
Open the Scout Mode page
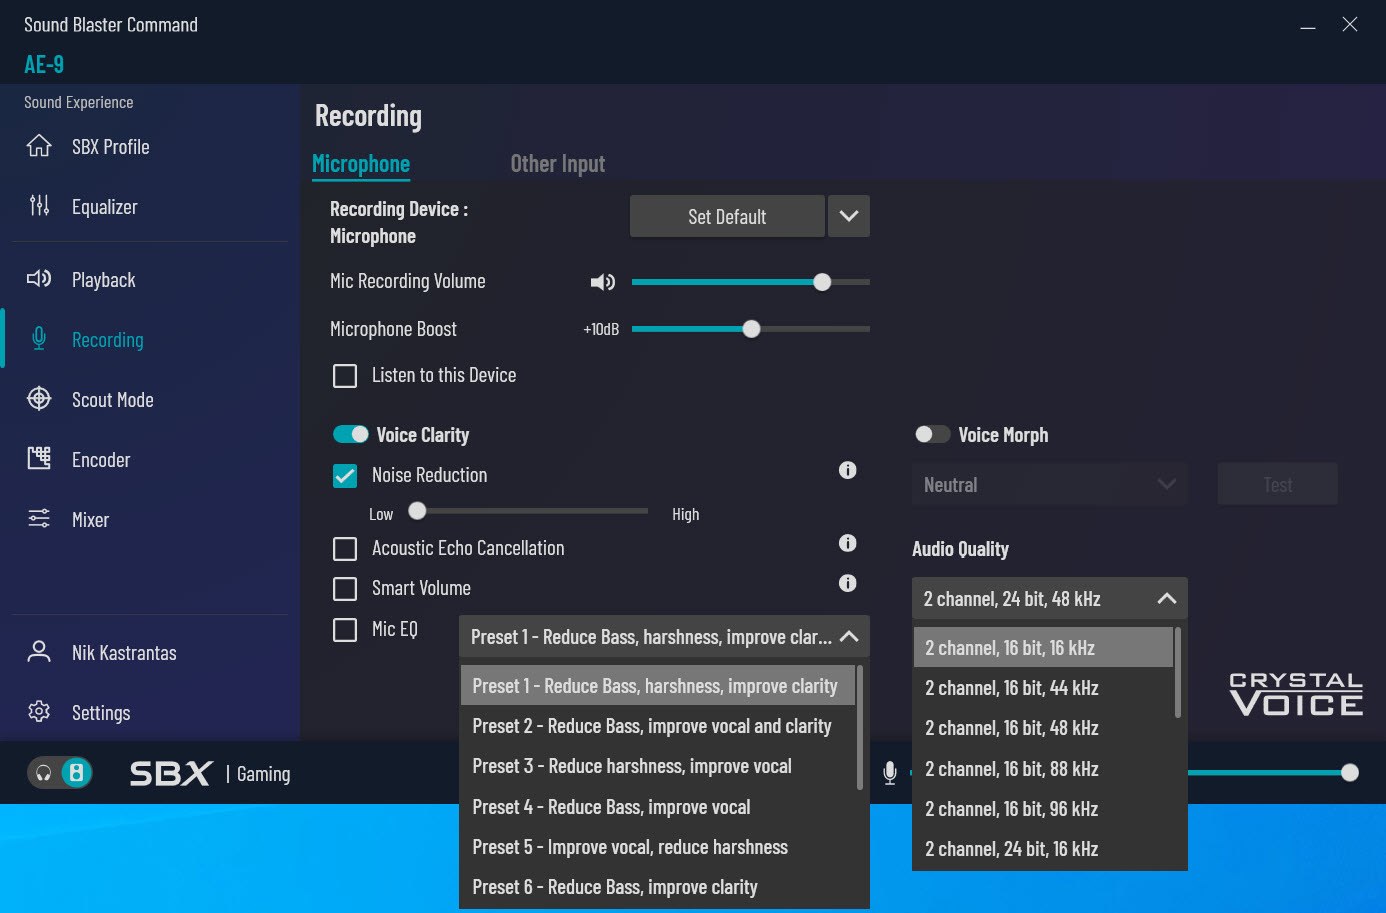[x=113, y=400]
